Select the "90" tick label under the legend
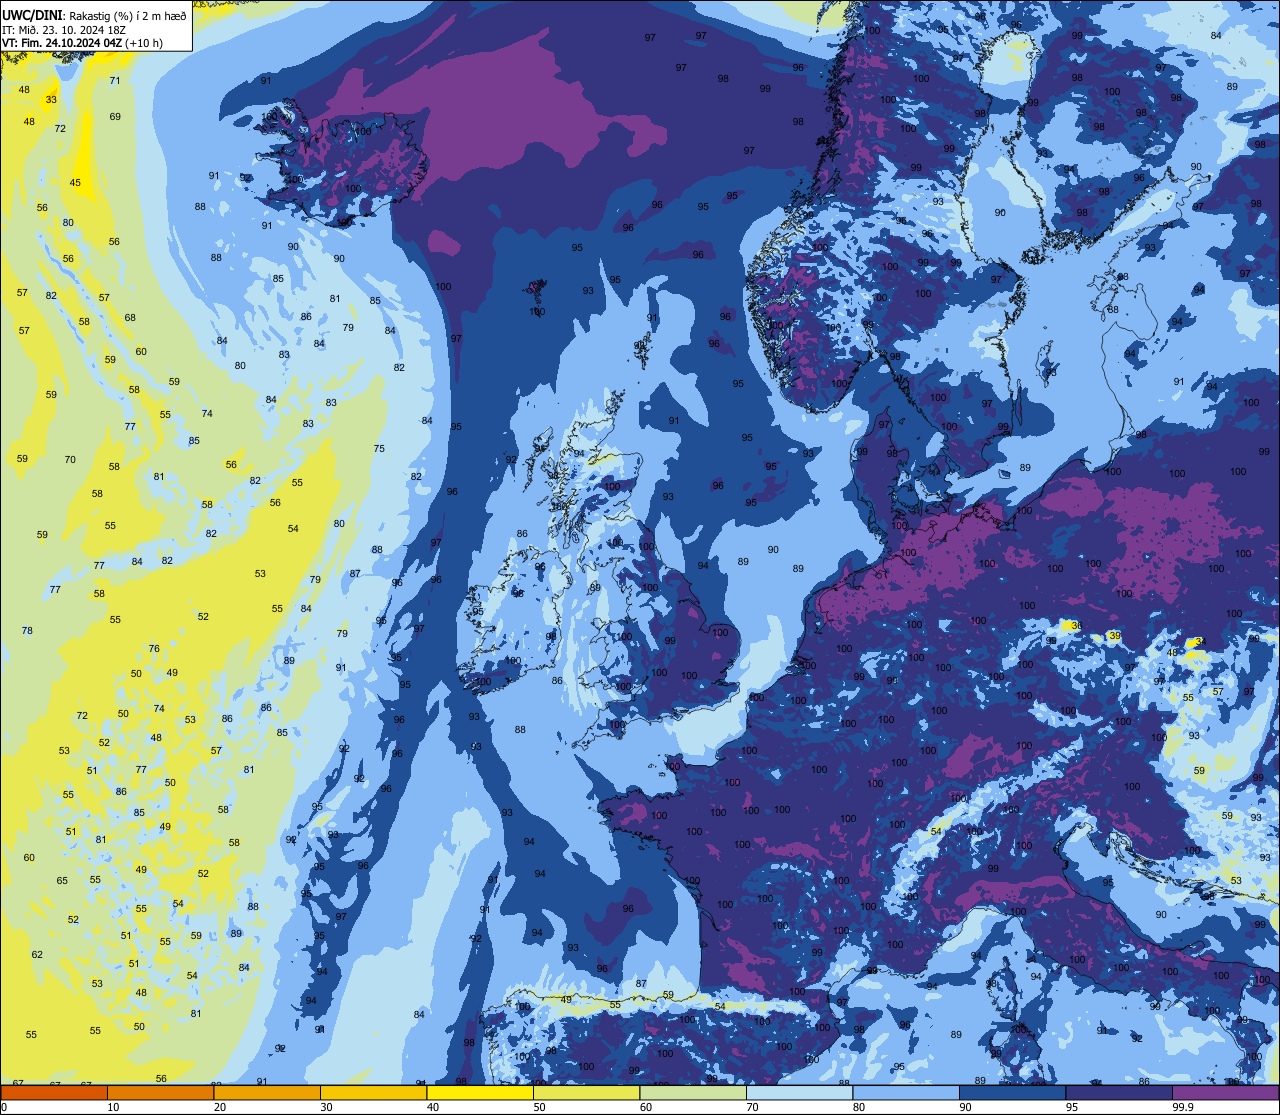 pos(965,1107)
